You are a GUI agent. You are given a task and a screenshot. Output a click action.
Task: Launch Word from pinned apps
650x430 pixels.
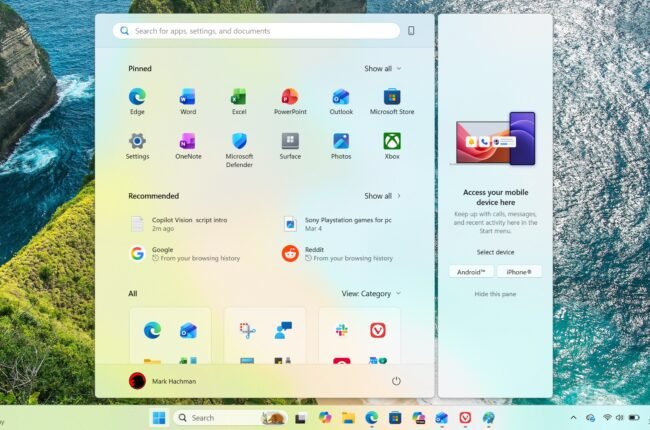[x=188, y=98]
